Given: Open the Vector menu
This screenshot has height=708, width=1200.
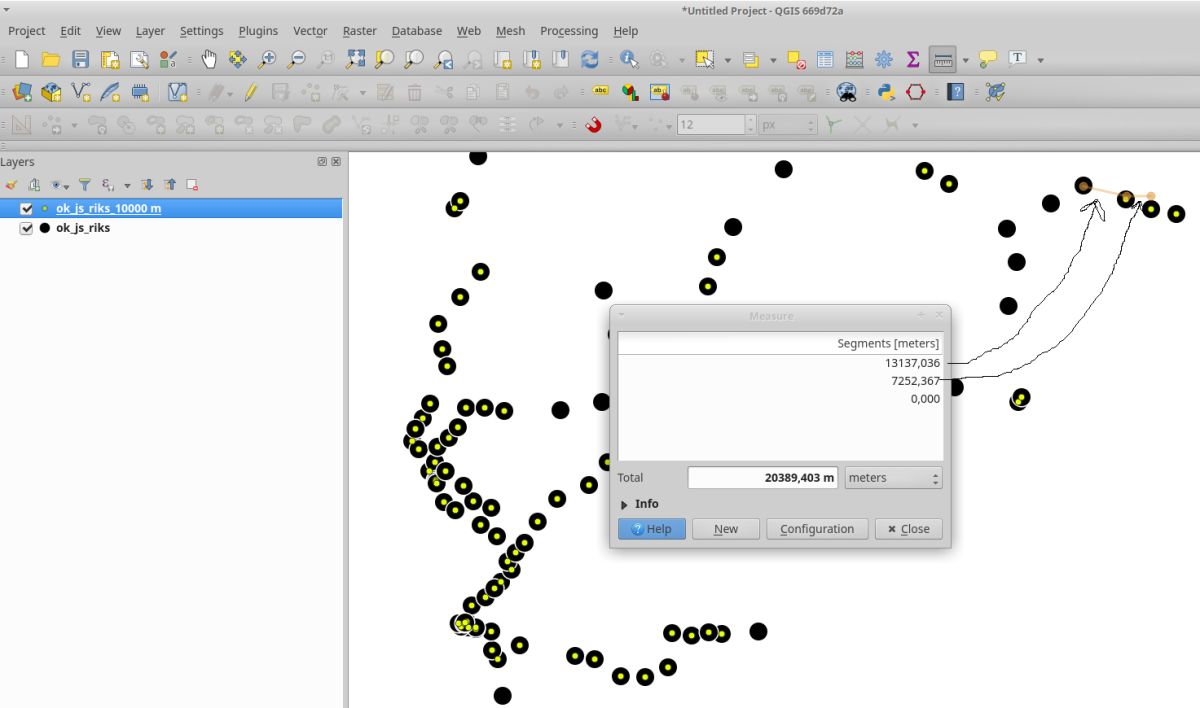Looking at the screenshot, I should [310, 31].
